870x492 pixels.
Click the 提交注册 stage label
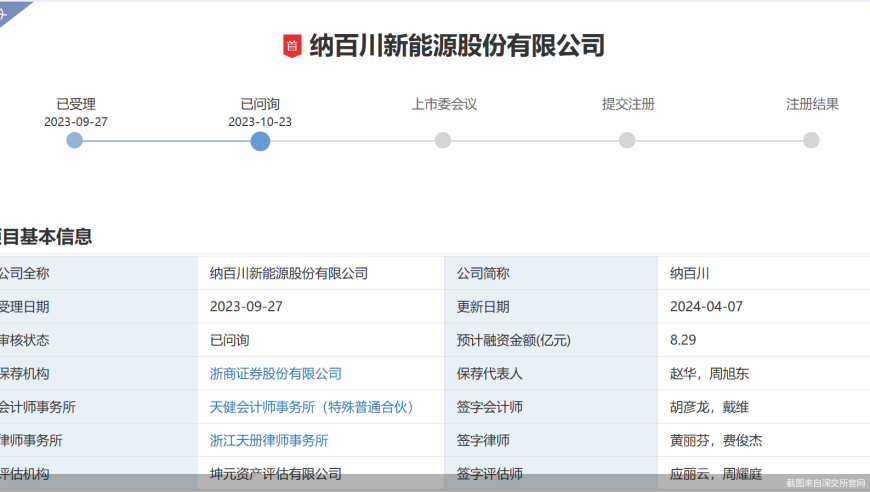click(x=628, y=104)
